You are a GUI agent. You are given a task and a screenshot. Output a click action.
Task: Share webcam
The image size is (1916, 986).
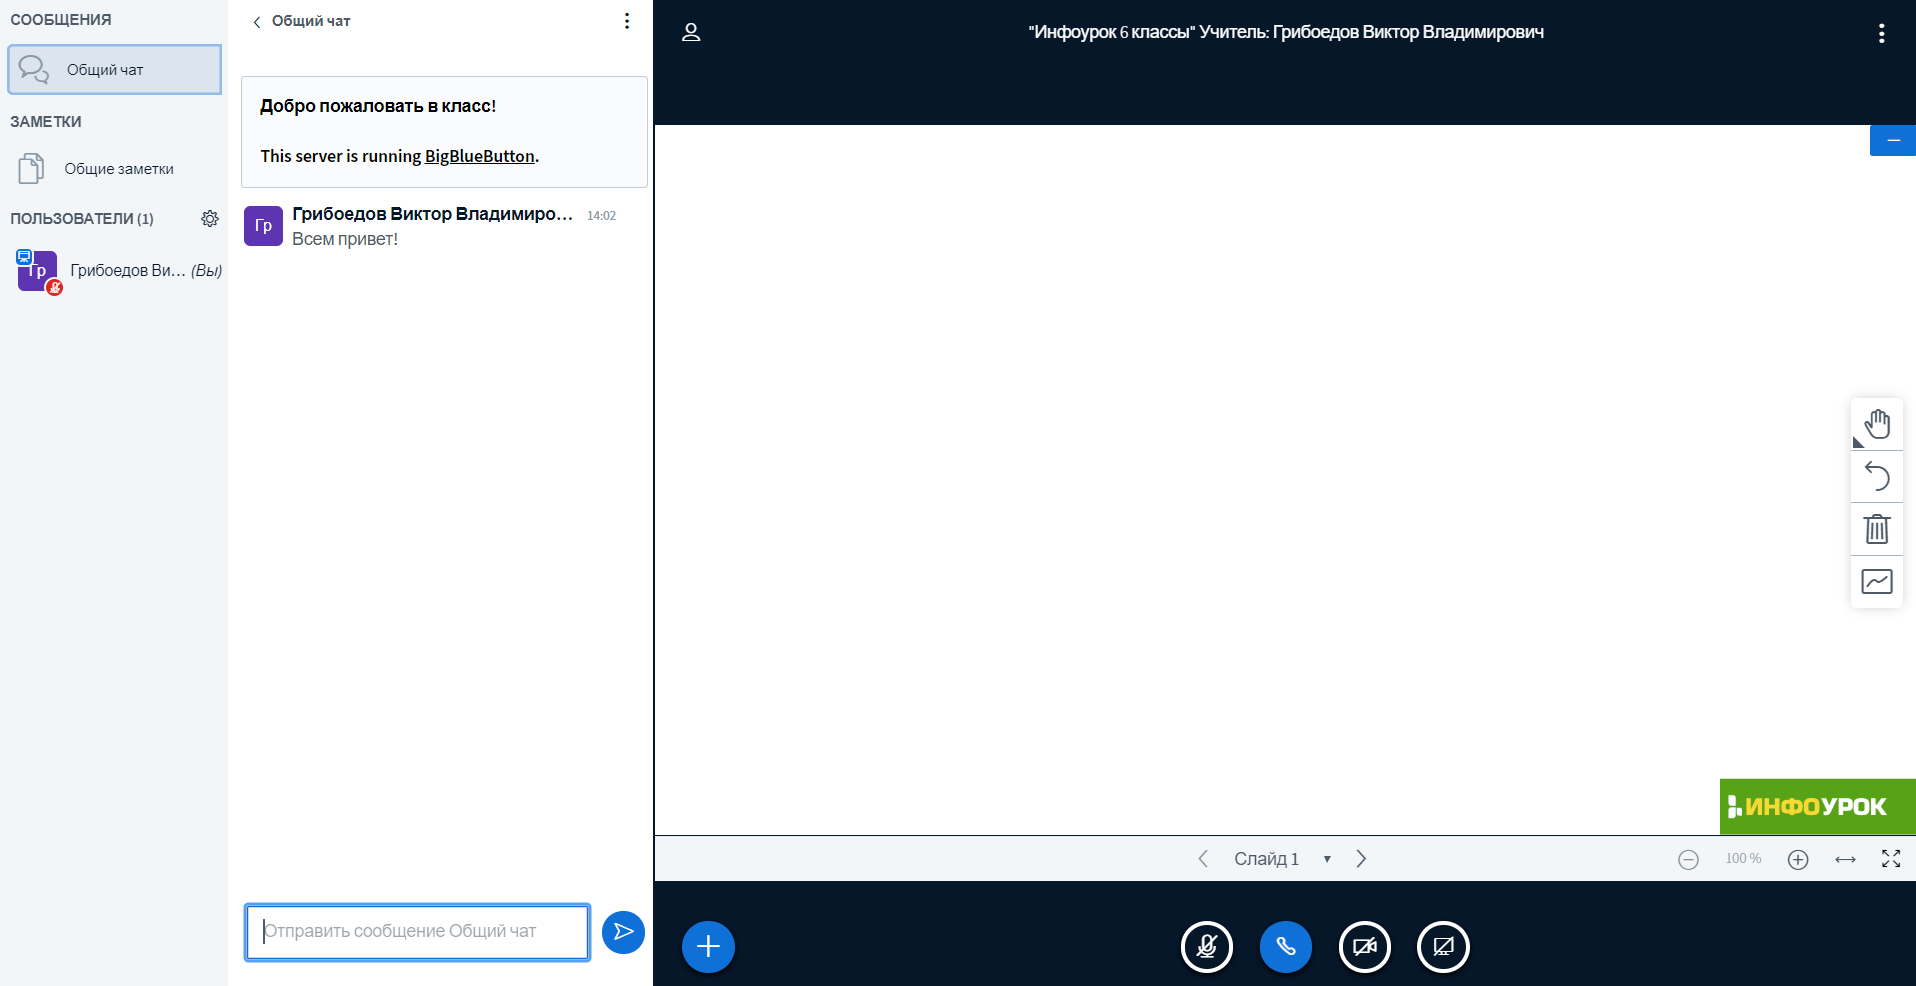point(1365,946)
